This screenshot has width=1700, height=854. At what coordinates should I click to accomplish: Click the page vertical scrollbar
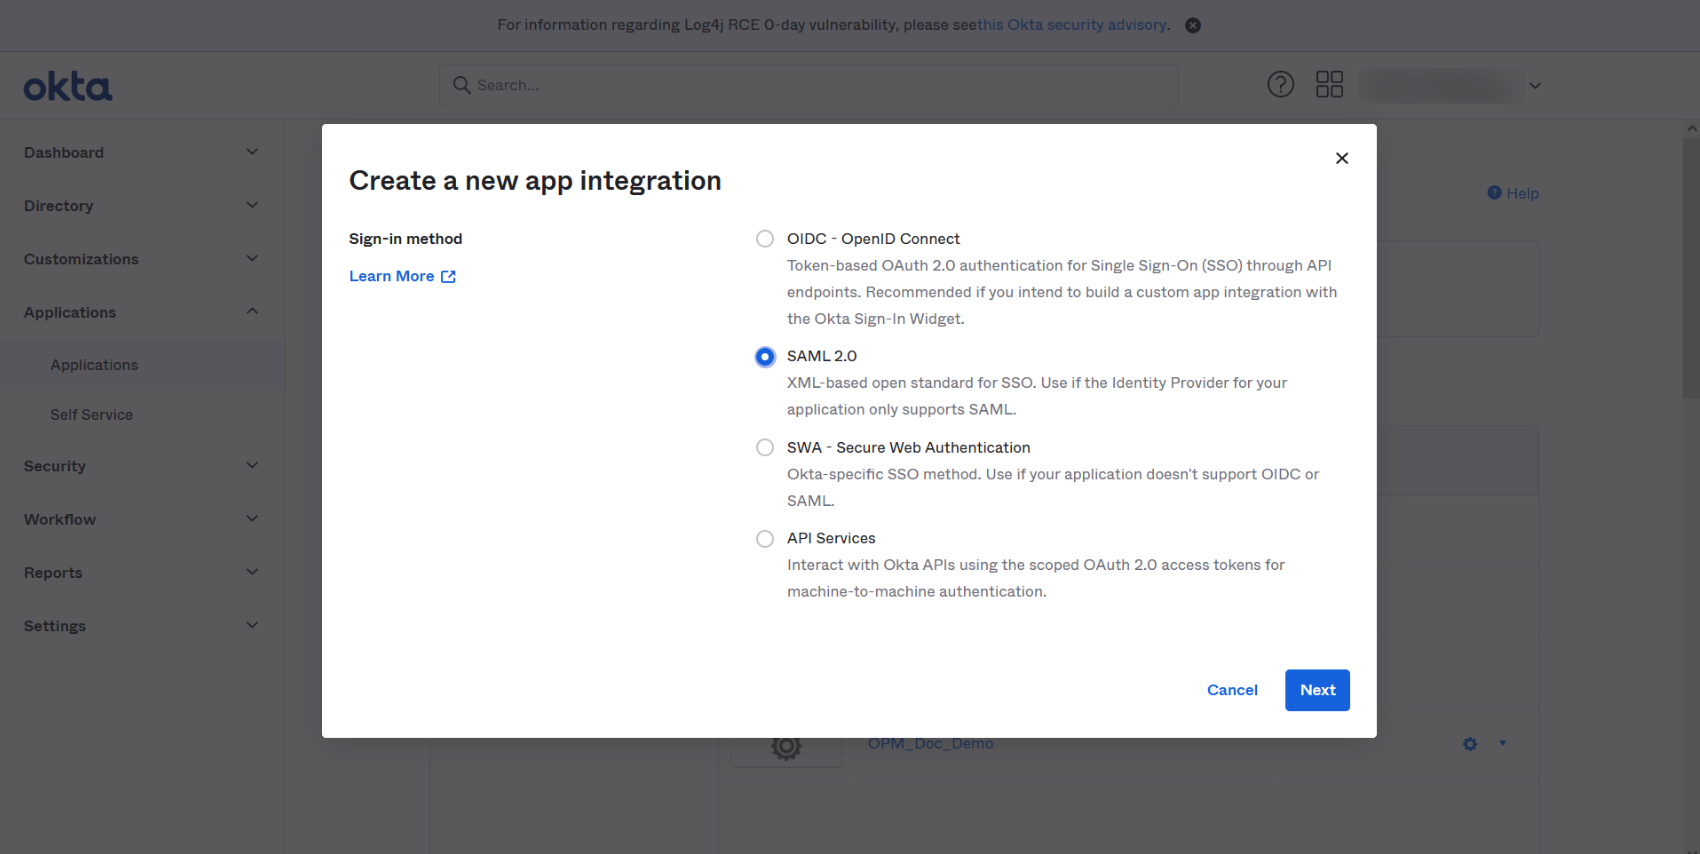click(x=1691, y=270)
